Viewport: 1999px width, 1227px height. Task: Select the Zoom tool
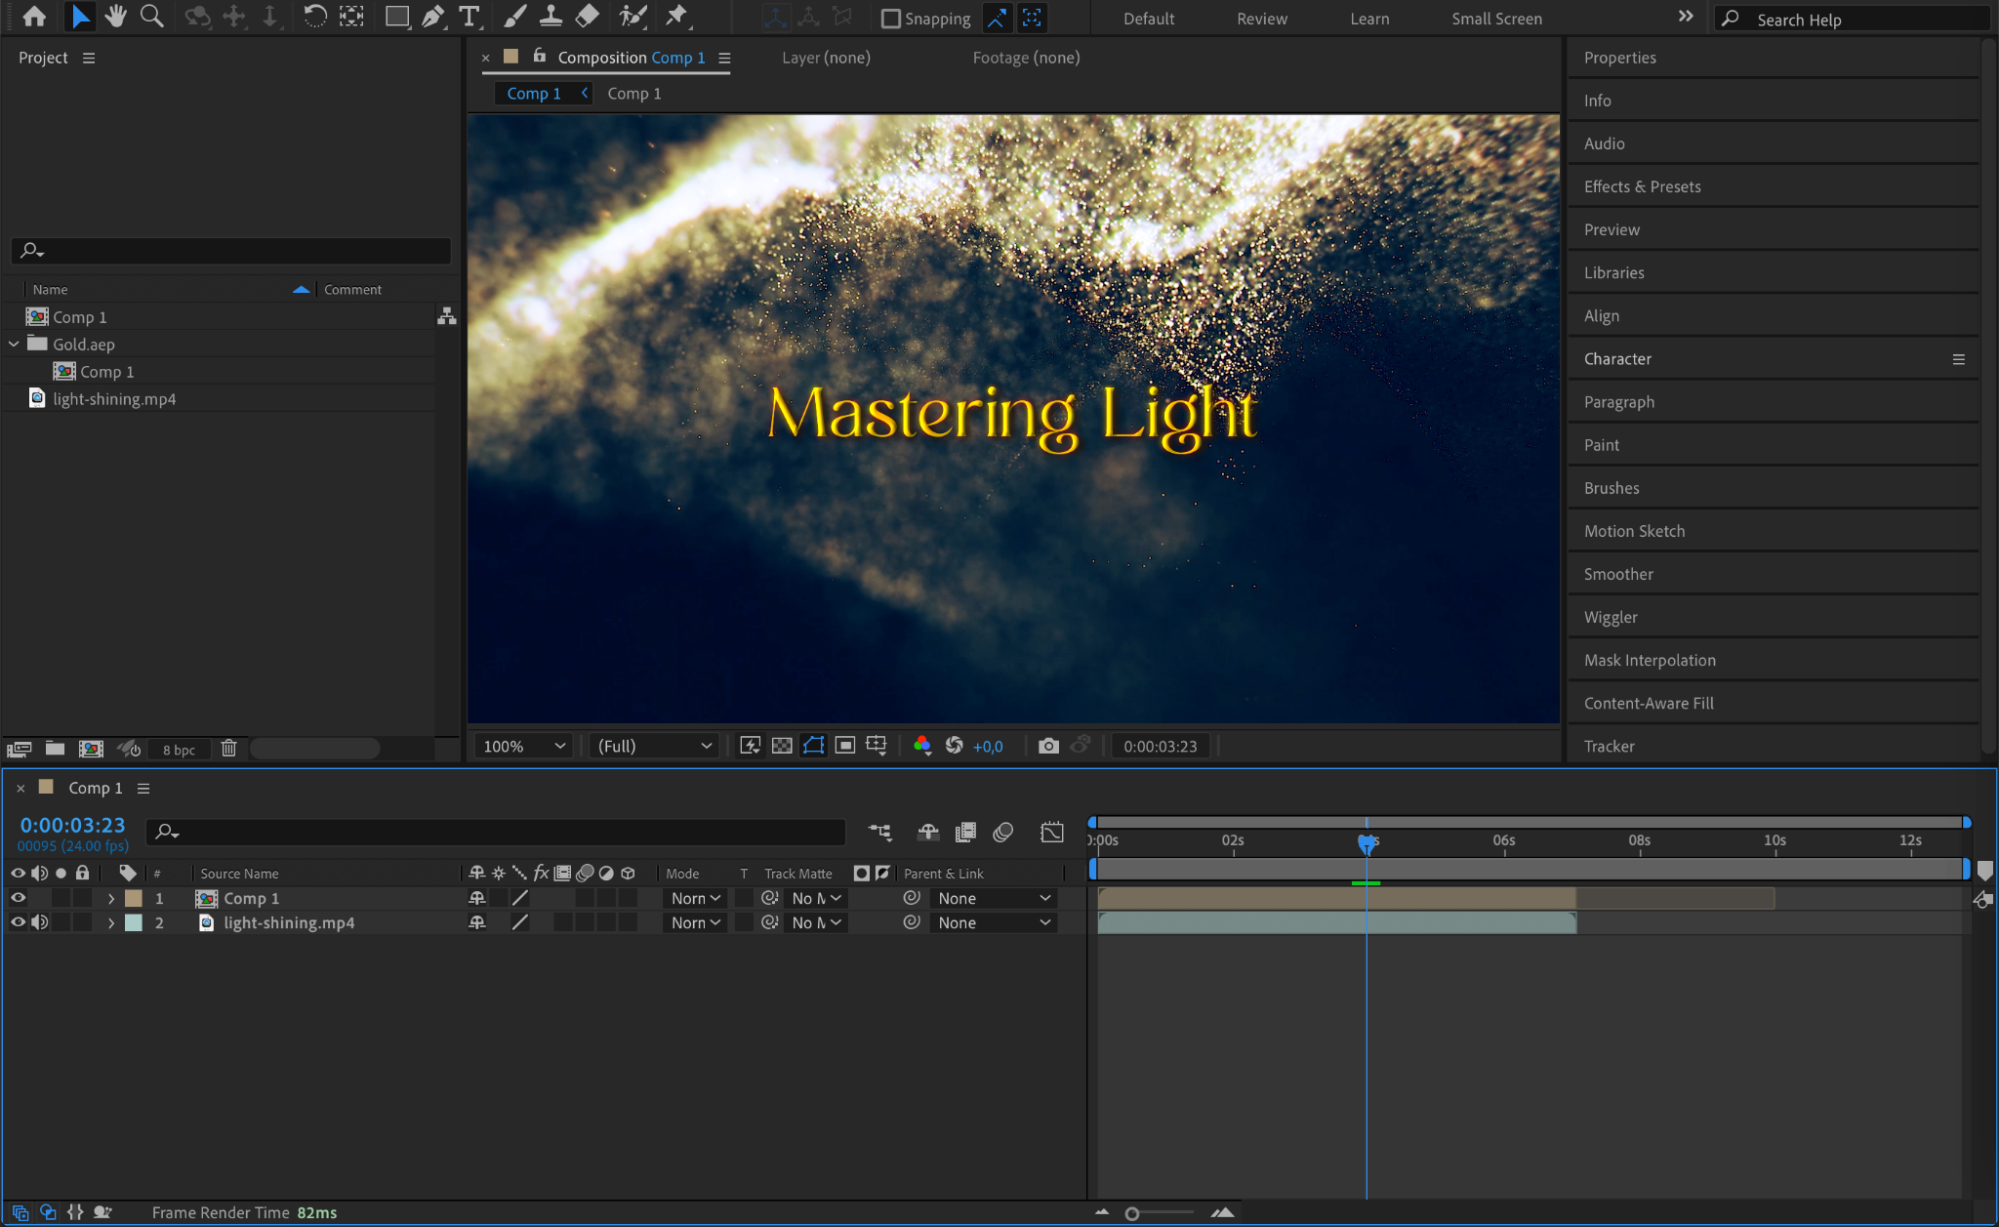pos(152,17)
